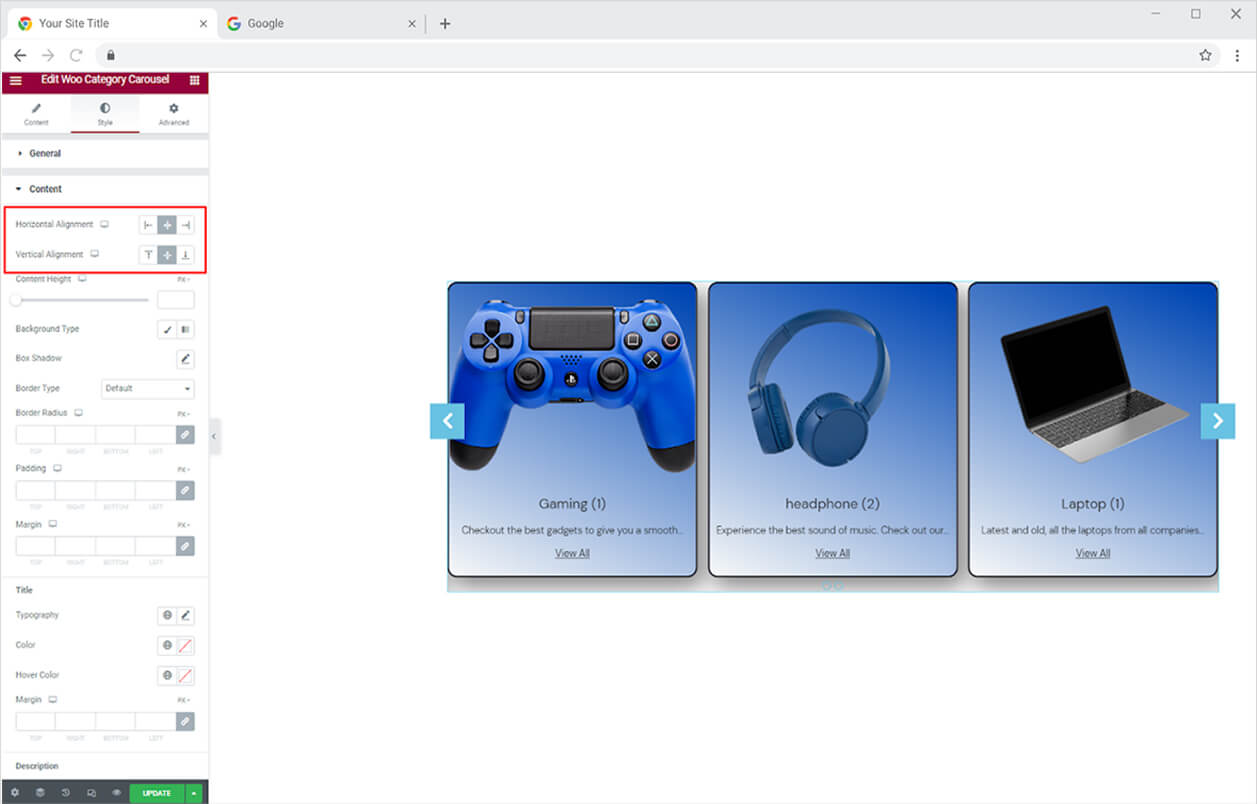Set Vertical Alignment to bottom
The height and width of the screenshot is (804, 1257).
(185, 255)
